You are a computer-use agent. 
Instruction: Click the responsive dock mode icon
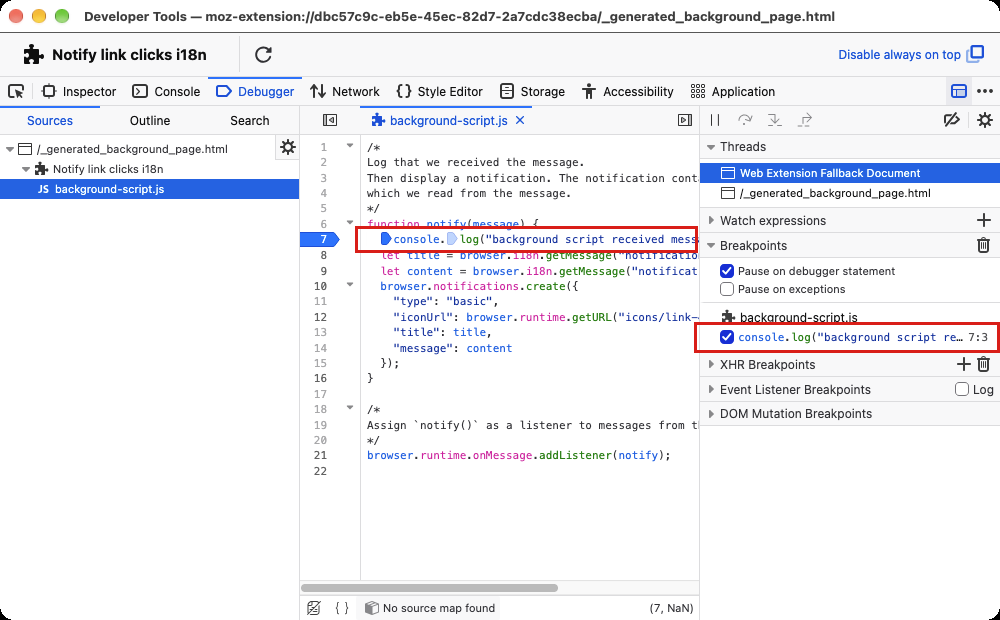(959, 91)
